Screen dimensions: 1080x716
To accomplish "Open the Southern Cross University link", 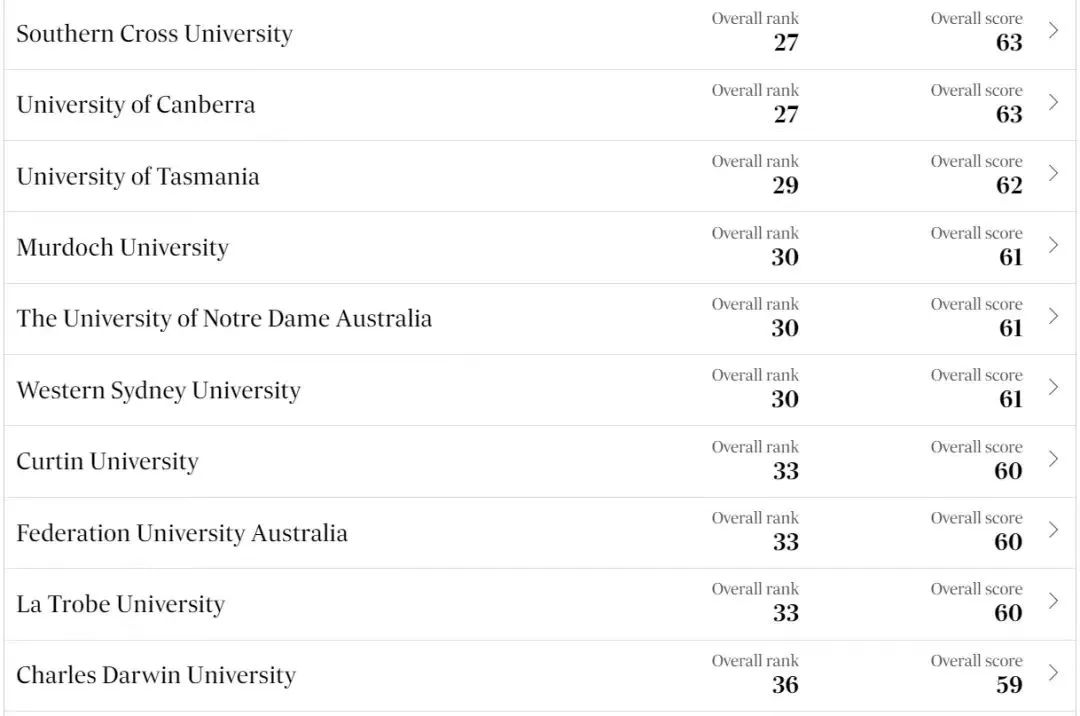I will pos(154,34).
